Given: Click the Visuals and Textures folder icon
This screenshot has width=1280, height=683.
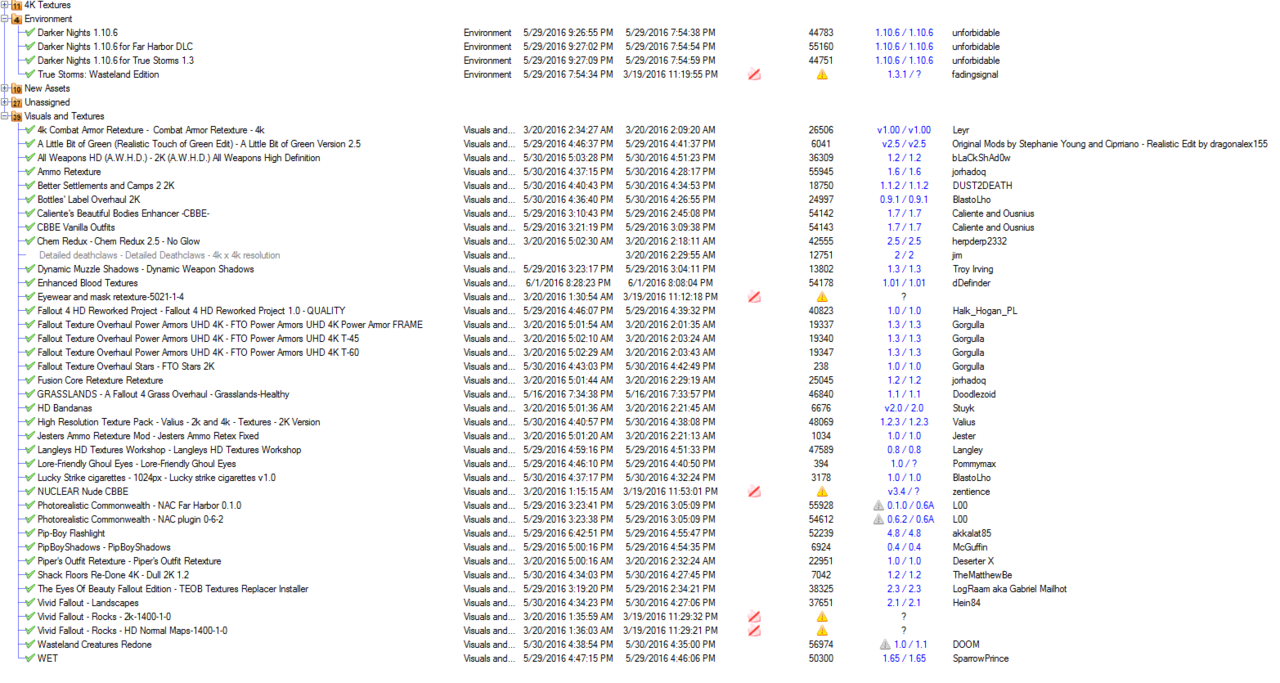Looking at the screenshot, I should pyautogui.click(x=16, y=116).
